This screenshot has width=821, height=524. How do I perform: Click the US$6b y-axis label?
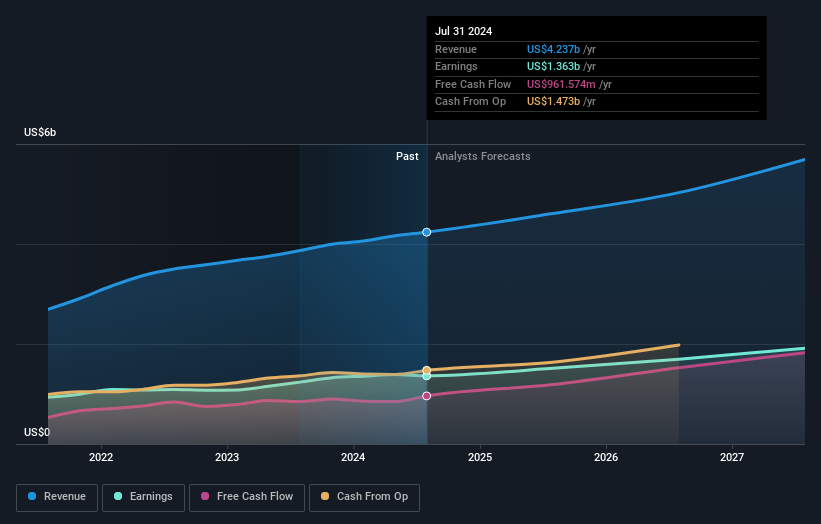pos(40,132)
